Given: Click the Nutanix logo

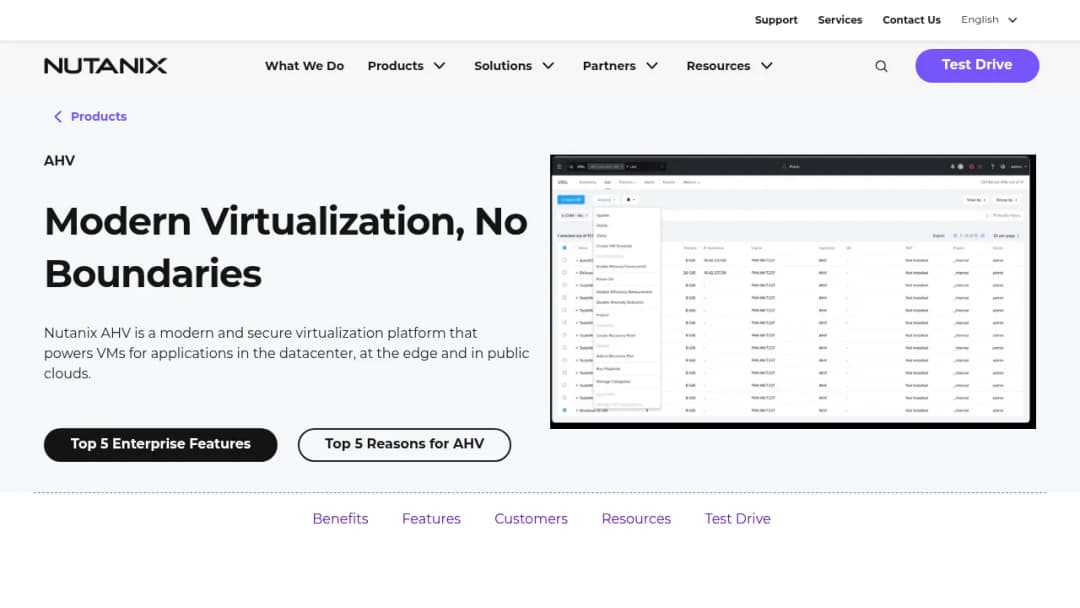Looking at the screenshot, I should click(x=105, y=65).
